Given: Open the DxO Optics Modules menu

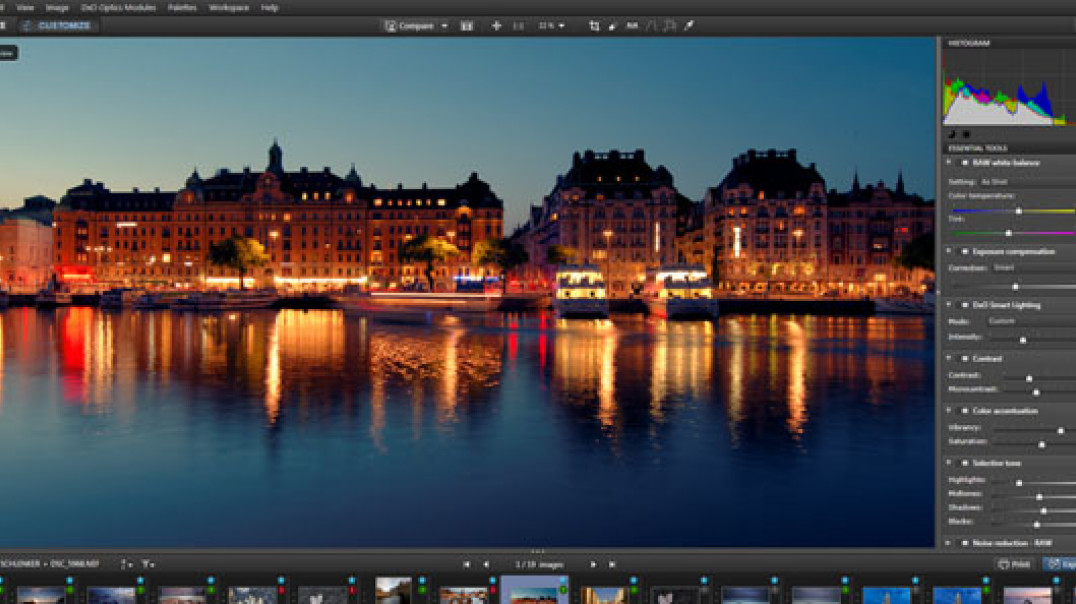Looking at the screenshot, I should (118, 8).
